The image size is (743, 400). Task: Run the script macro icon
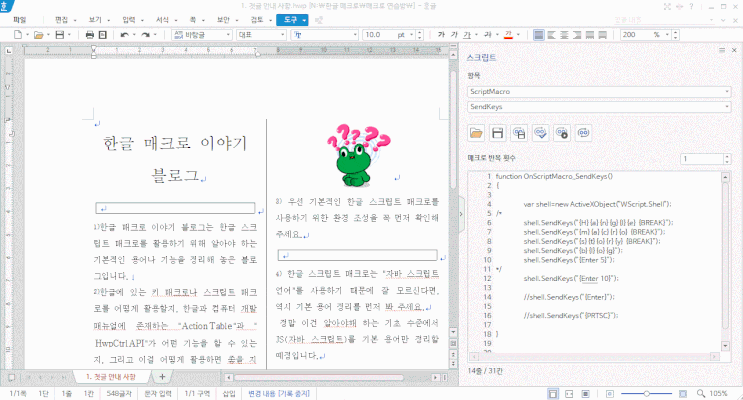click(562, 133)
